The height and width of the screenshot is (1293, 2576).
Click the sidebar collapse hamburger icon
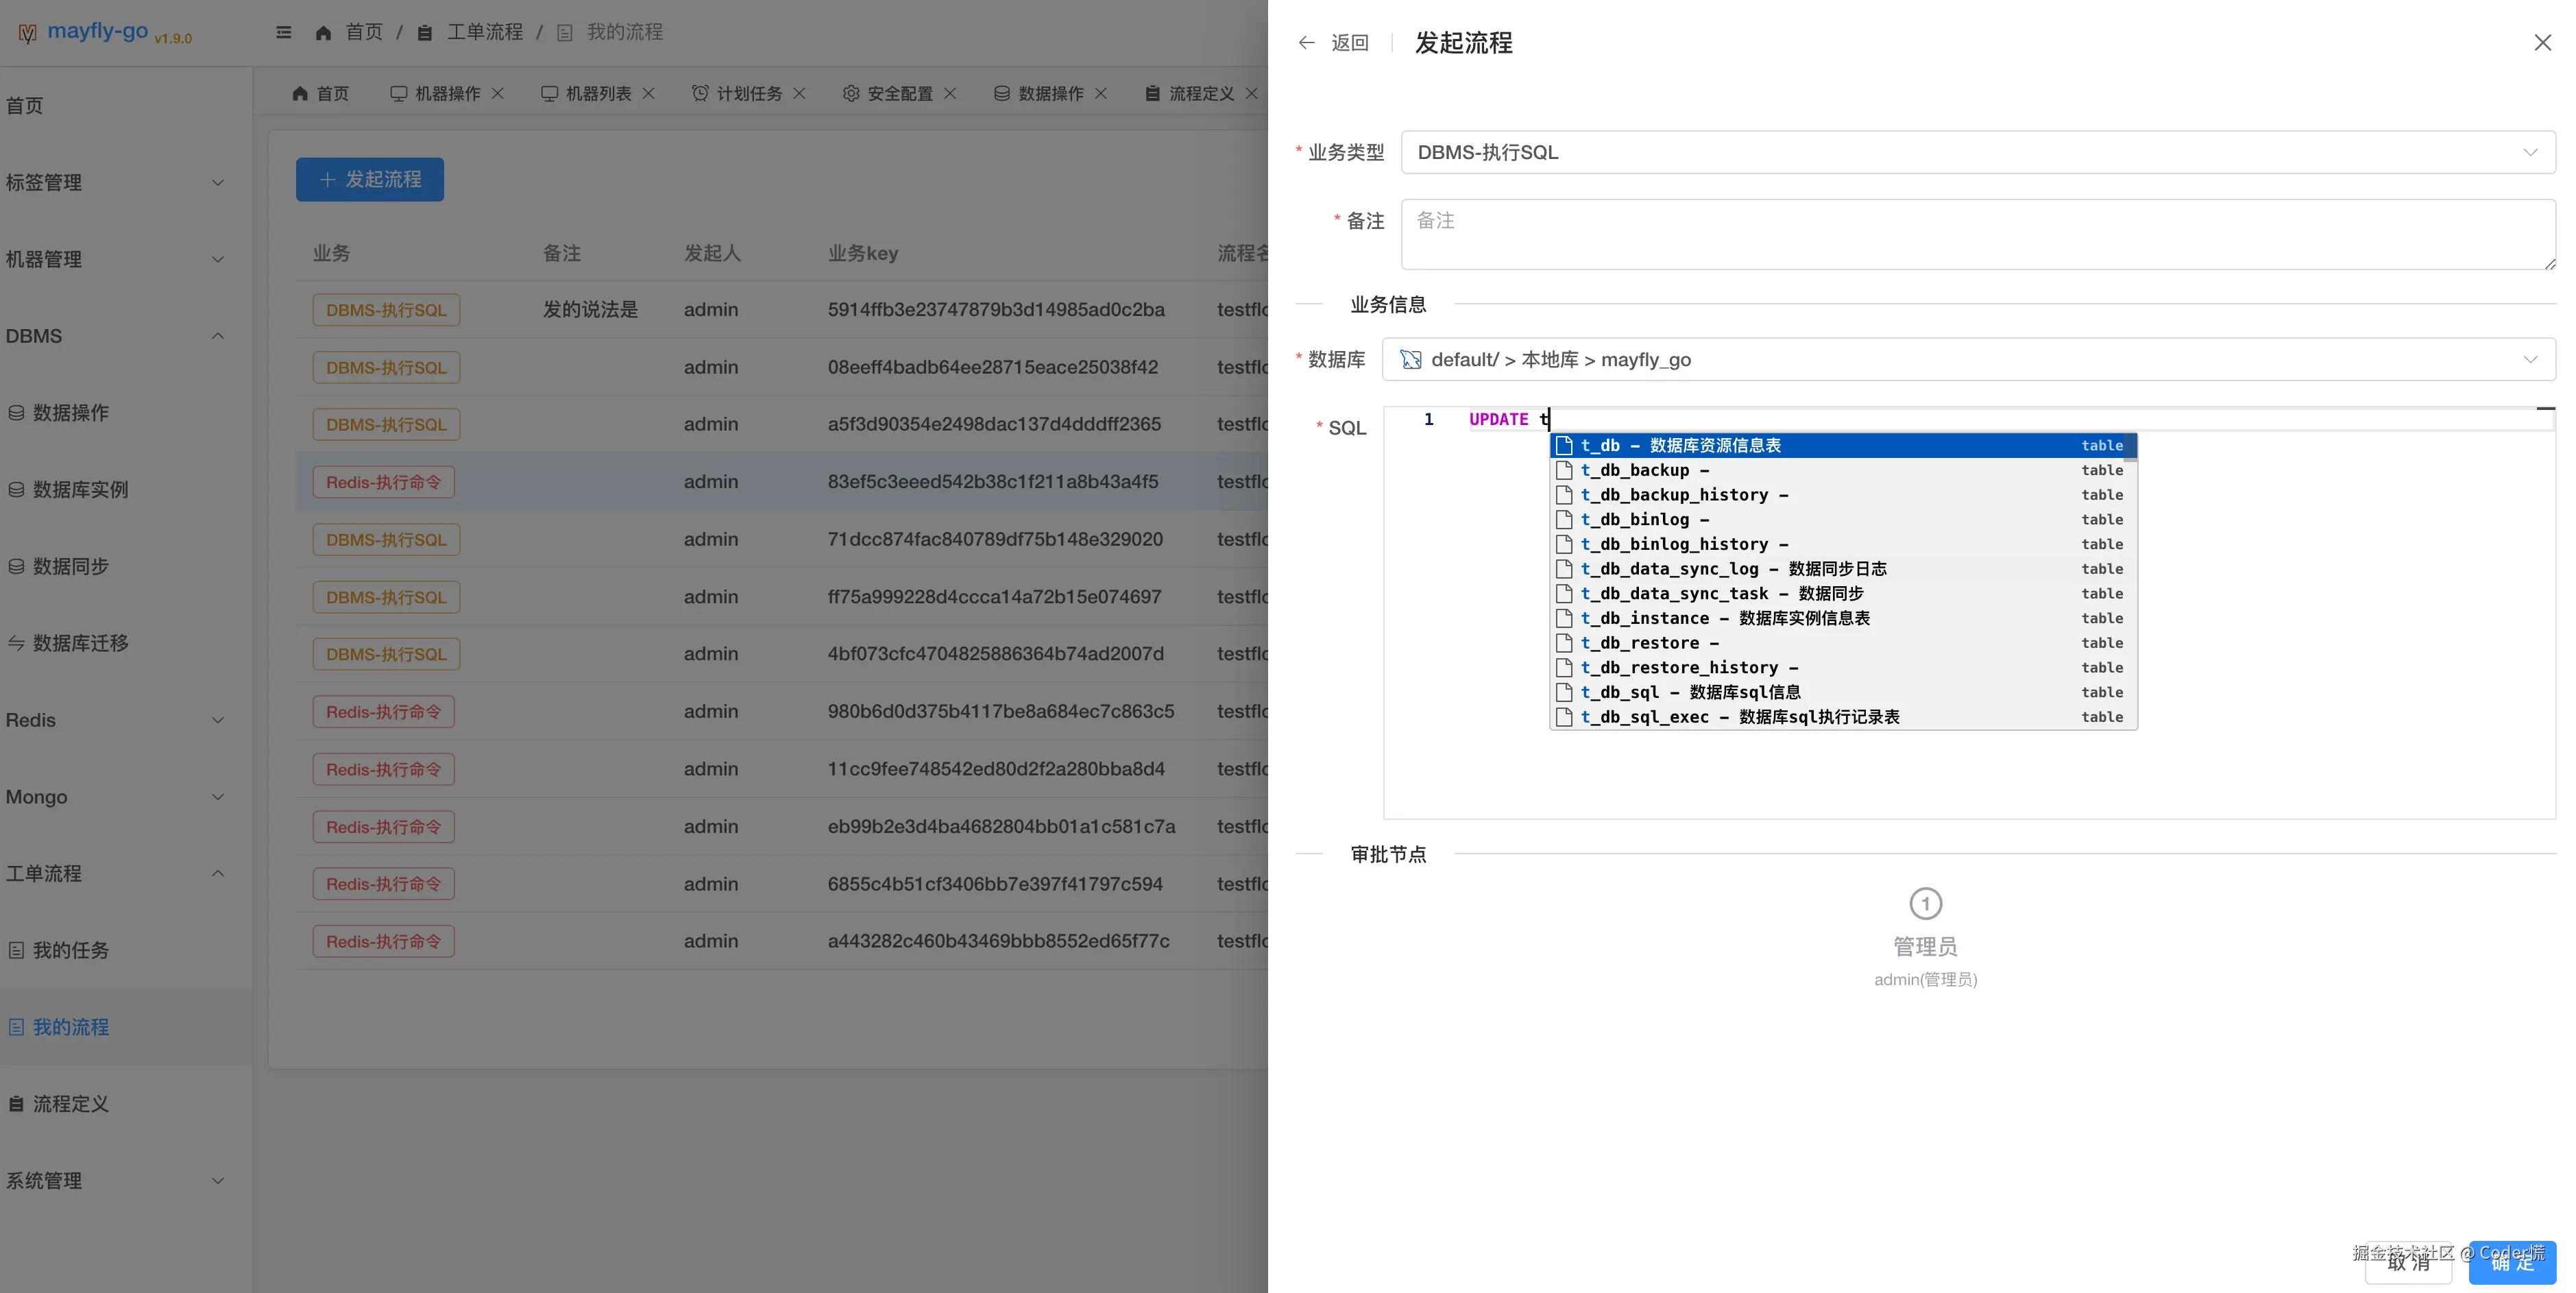click(x=284, y=32)
